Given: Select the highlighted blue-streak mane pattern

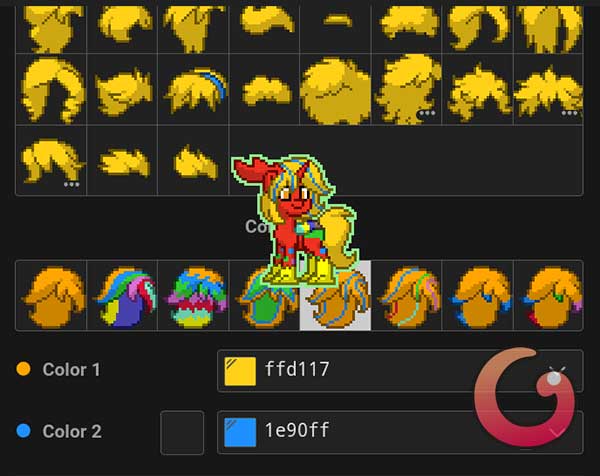Looking at the screenshot, I should pyautogui.click(x=335, y=295).
